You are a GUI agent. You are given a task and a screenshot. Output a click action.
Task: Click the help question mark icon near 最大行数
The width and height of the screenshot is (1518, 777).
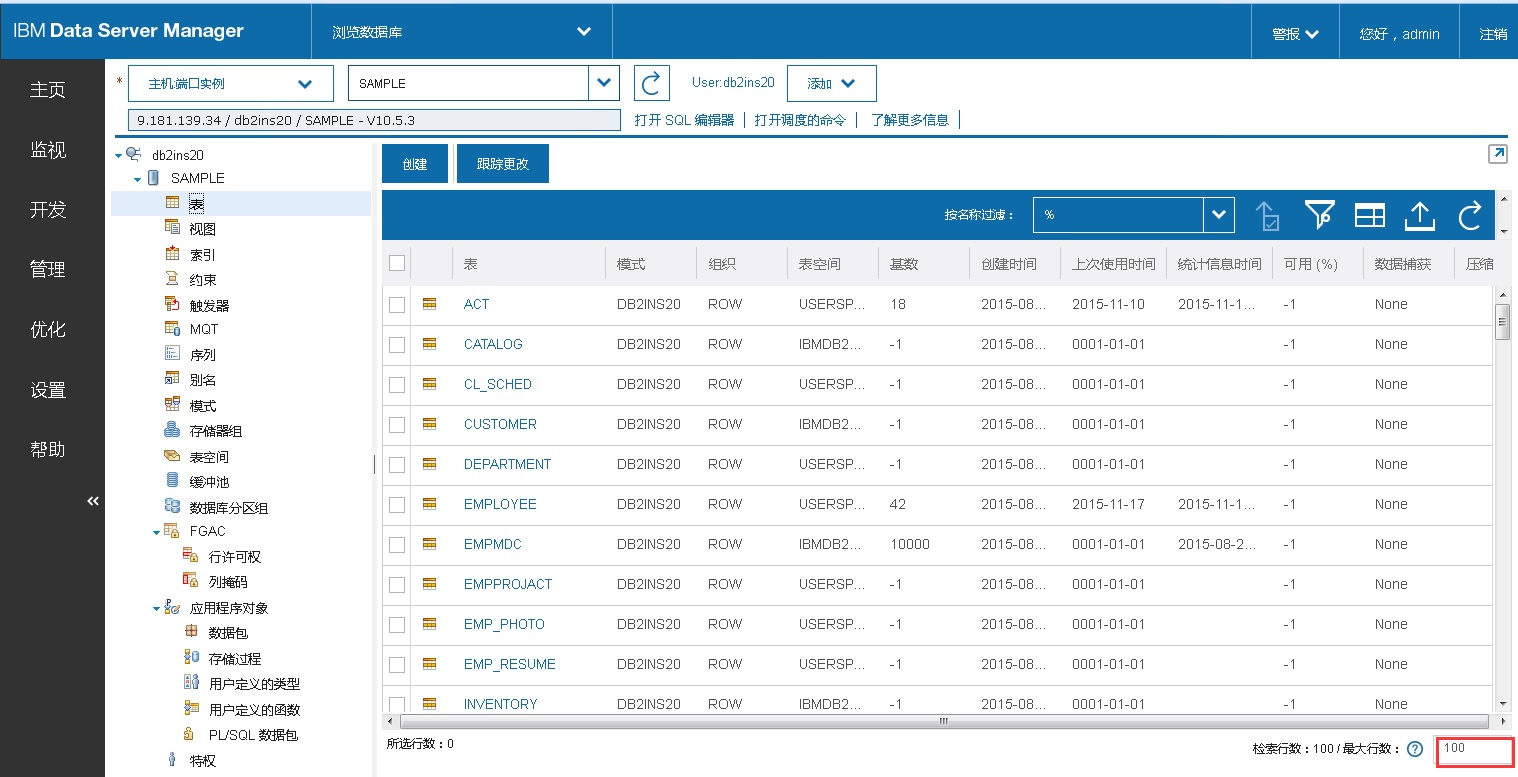pos(1417,750)
